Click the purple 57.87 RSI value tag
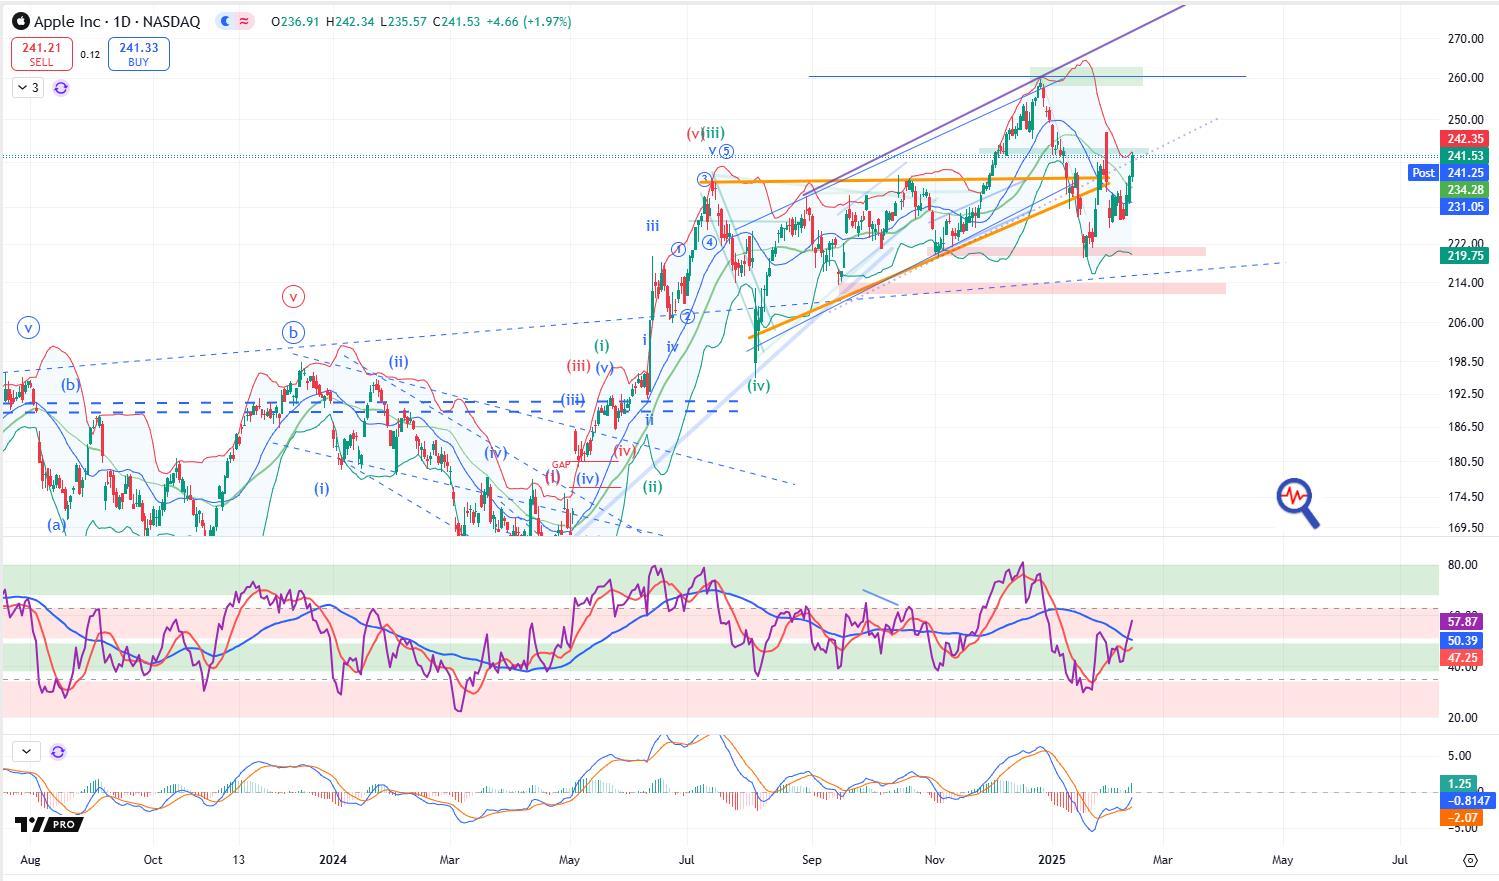Image resolution: width=1499 pixels, height=881 pixels. coord(1462,622)
